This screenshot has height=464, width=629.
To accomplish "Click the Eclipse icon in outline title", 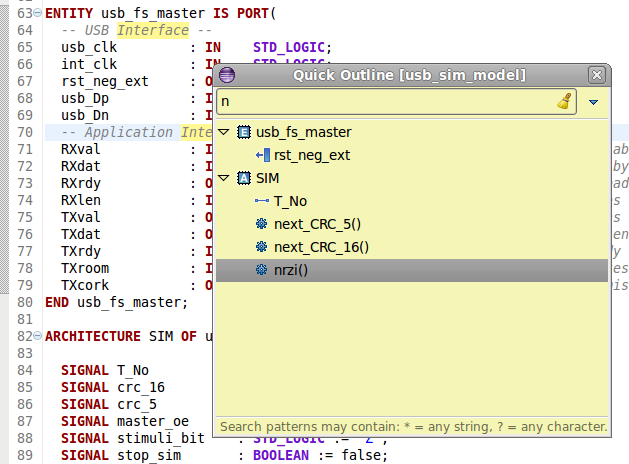I will point(227,75).
